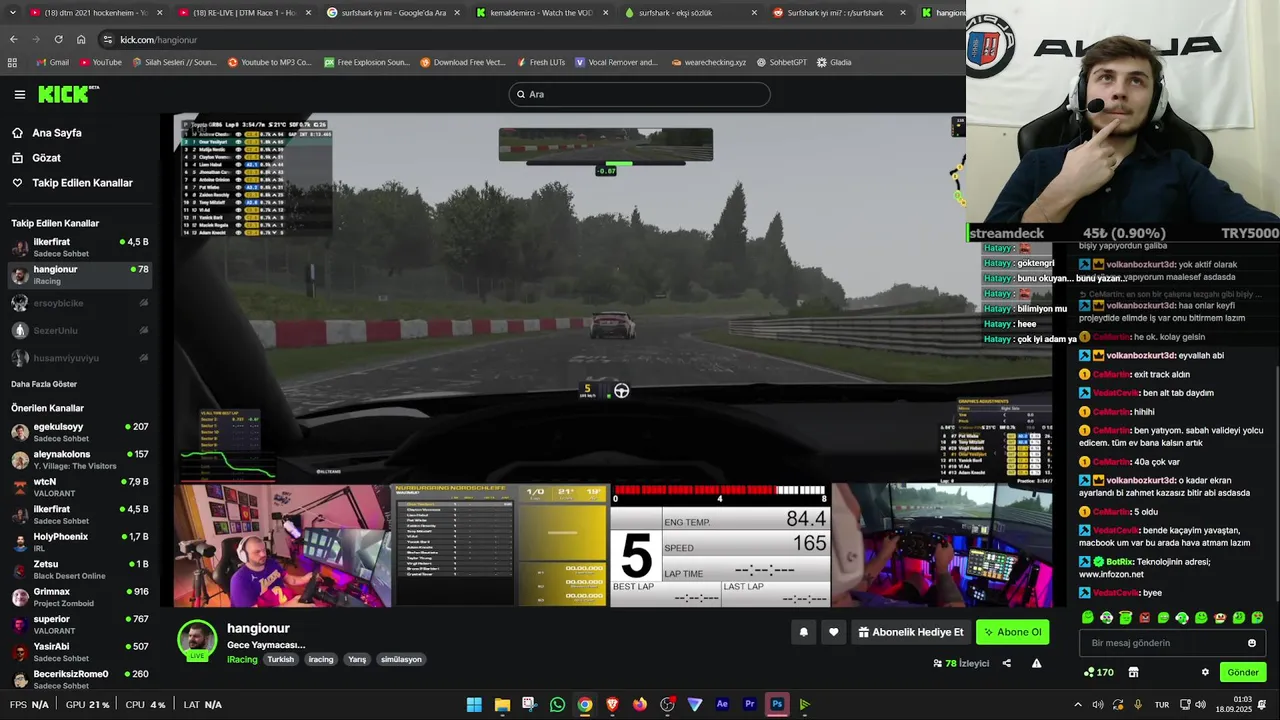The width and height of the screenshot is (1280, 720).
Task: Open File Explorer from taskbar
Action: tap(502, 704)
